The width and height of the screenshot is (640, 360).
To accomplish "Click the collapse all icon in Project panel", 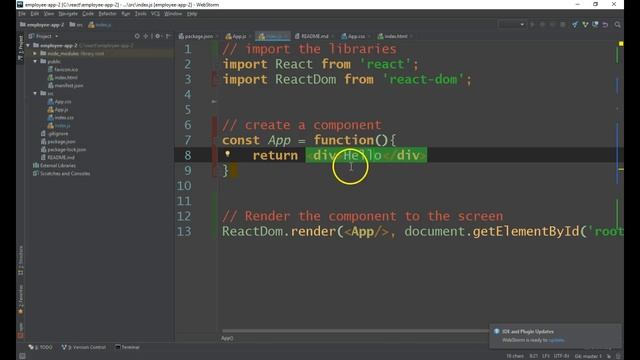I will pyautogui.click(x=147, y=36).
